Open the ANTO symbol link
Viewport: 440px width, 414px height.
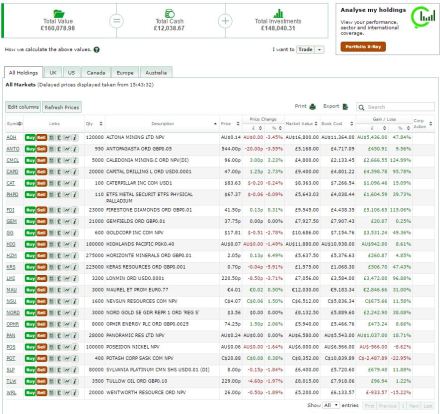(13, 149)
